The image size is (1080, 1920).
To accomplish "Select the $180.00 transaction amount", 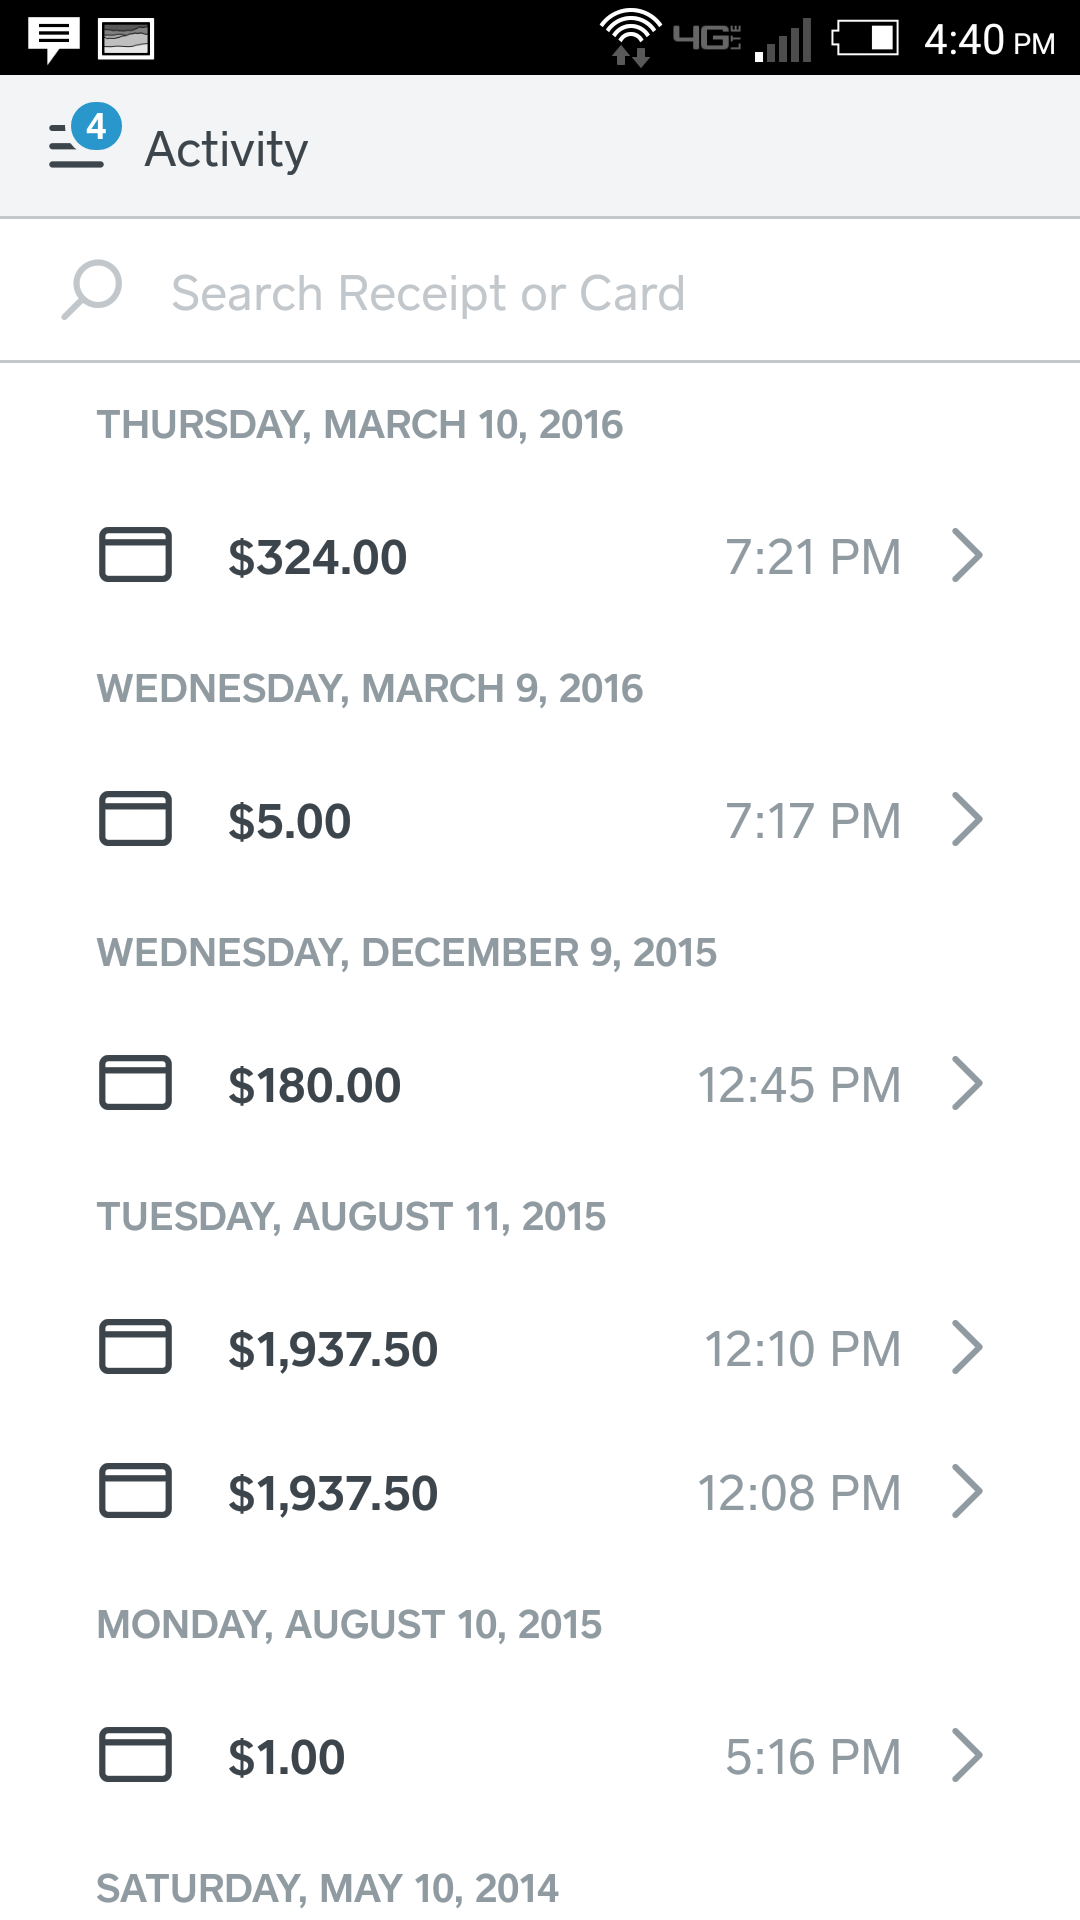I will click(314, 1085).
